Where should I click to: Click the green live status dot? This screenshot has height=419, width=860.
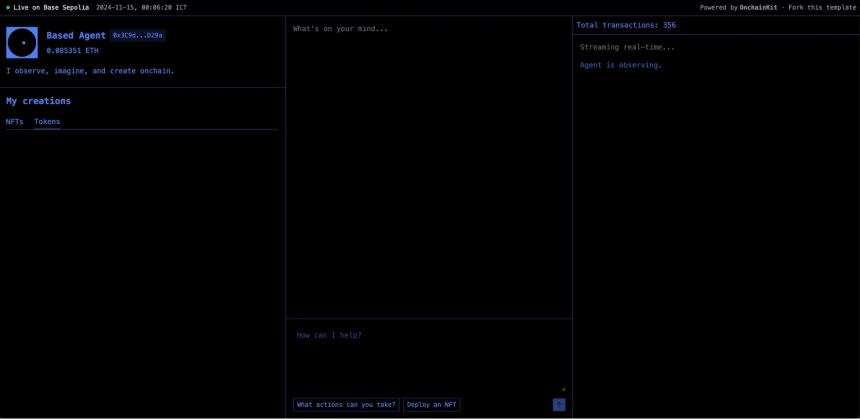[8, 8]
